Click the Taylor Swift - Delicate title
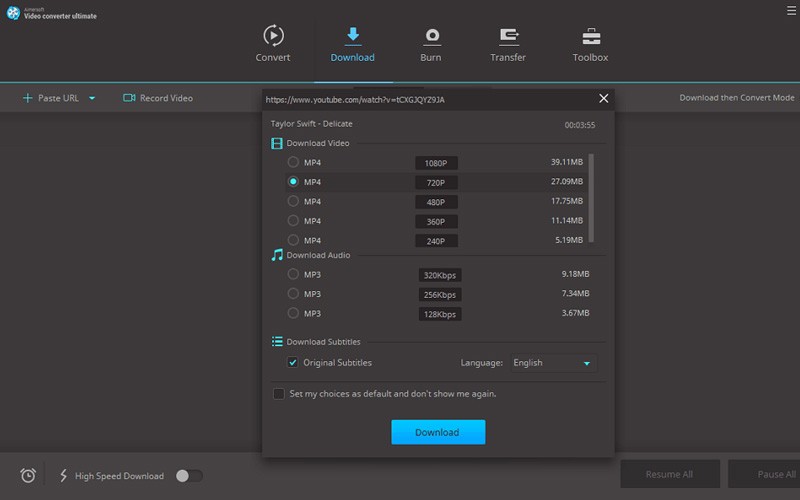This screenshot has height=500, width=800. [x=311, y=123]
